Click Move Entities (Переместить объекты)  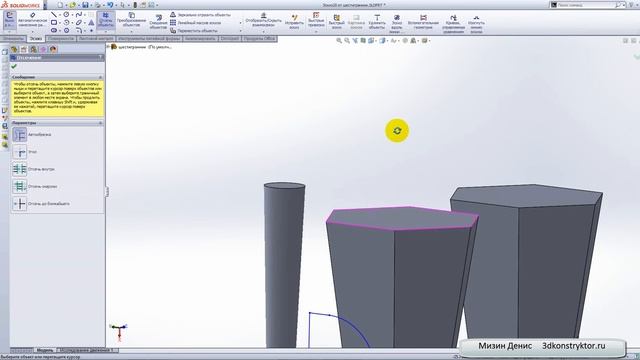[x=193, y=31]
